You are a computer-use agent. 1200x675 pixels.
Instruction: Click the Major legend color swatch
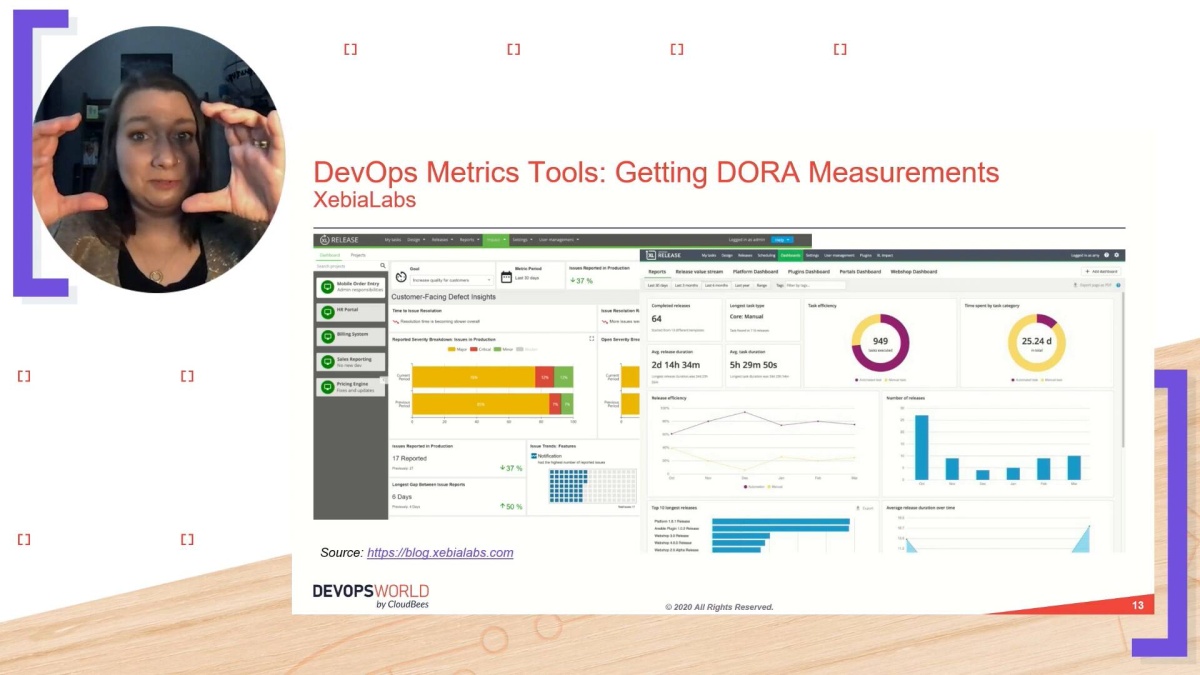pos(450,349)
